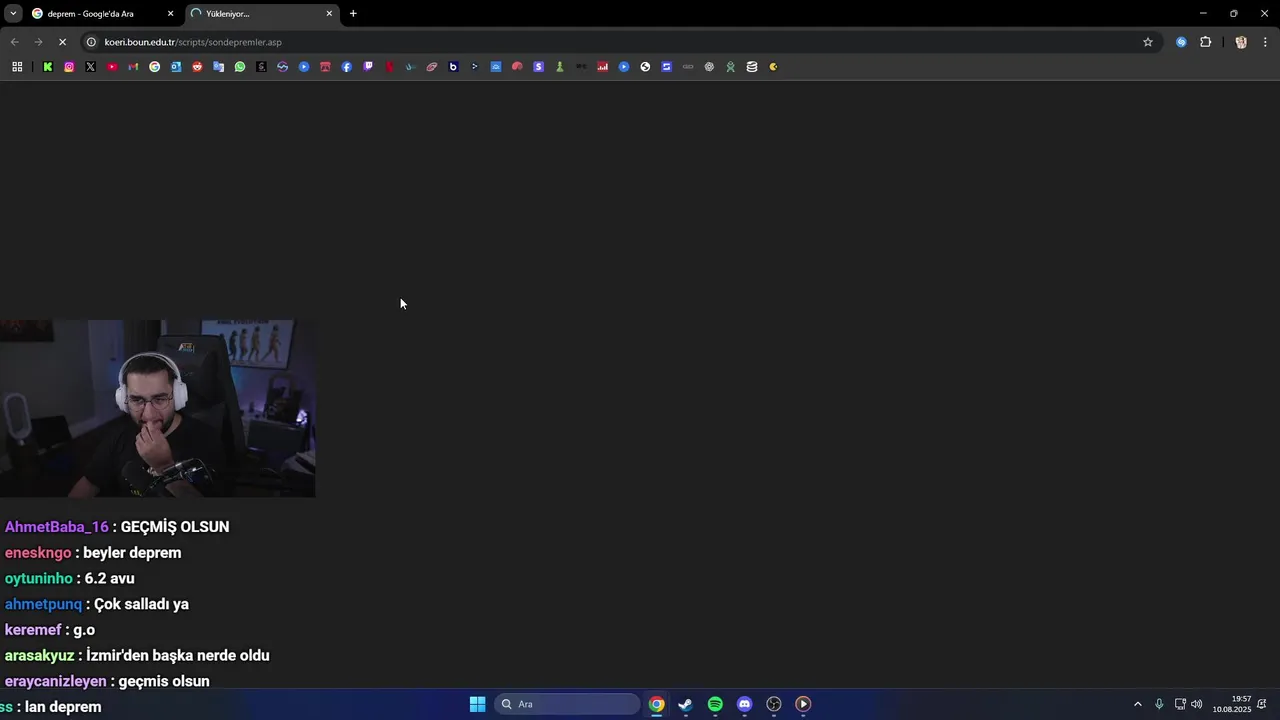Open the Google bookmark
This screenshot has height=720, width=1280.
point(154,67)
